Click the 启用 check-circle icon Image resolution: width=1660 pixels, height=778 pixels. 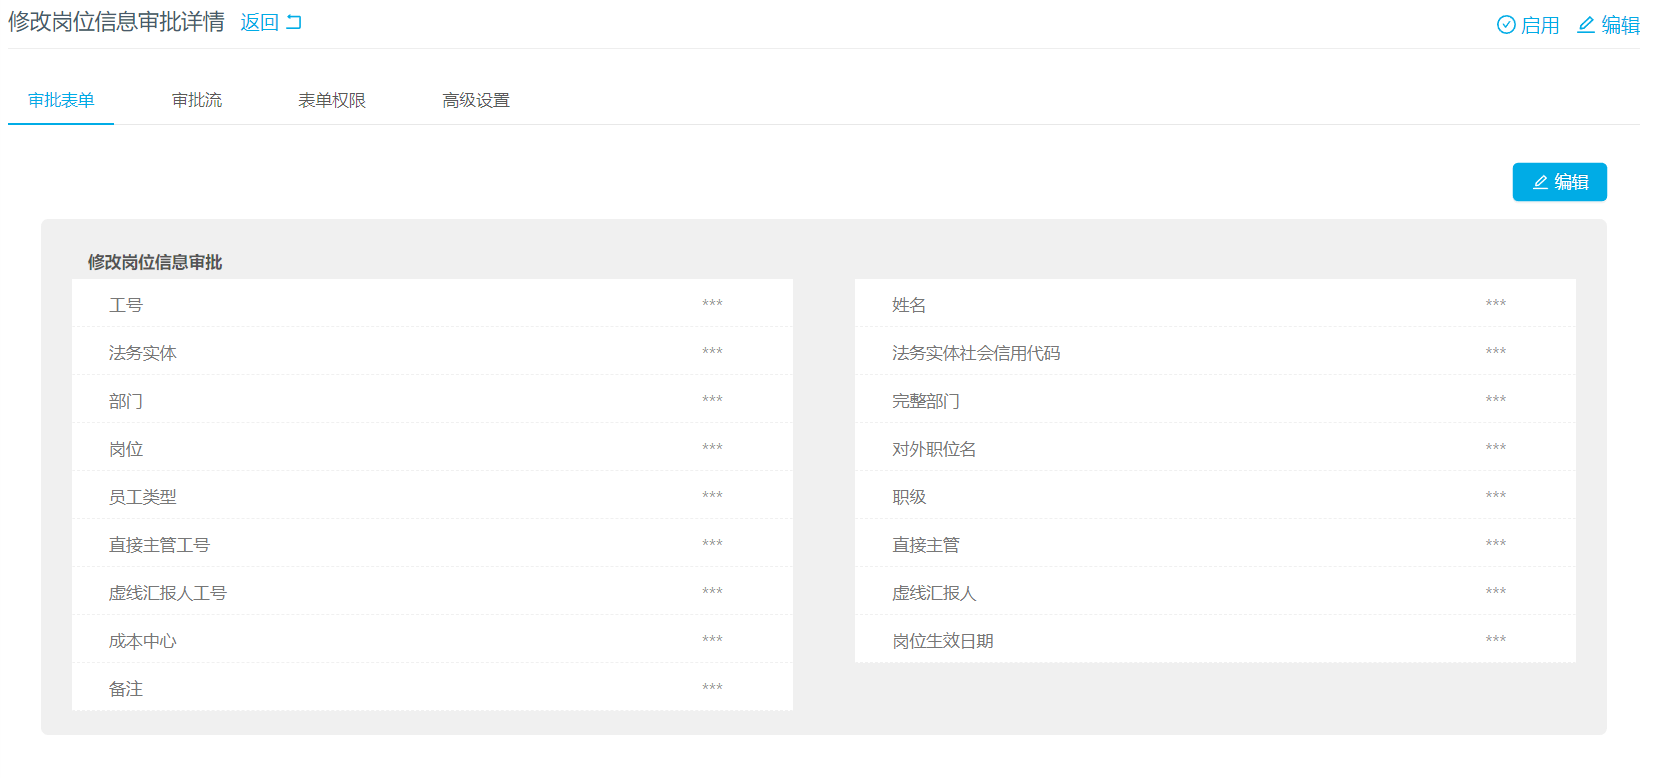1506,25
